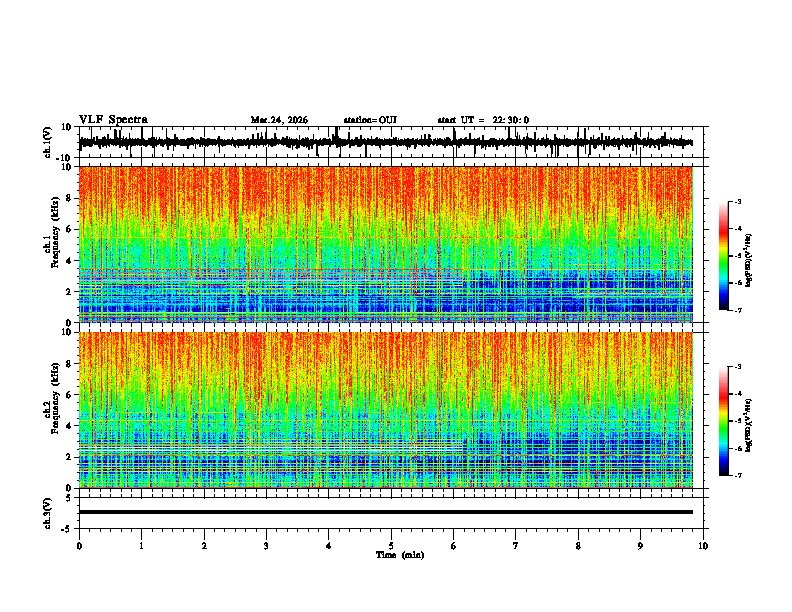The height and width of the screenshot is (612, 792).
Task: Click the "VLF Spectra" plot title
Action: click(x=113, y=120)
